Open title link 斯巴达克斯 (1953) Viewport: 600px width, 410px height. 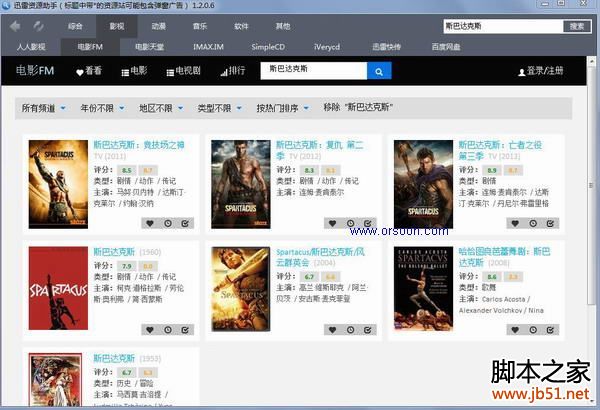[114, 358]
